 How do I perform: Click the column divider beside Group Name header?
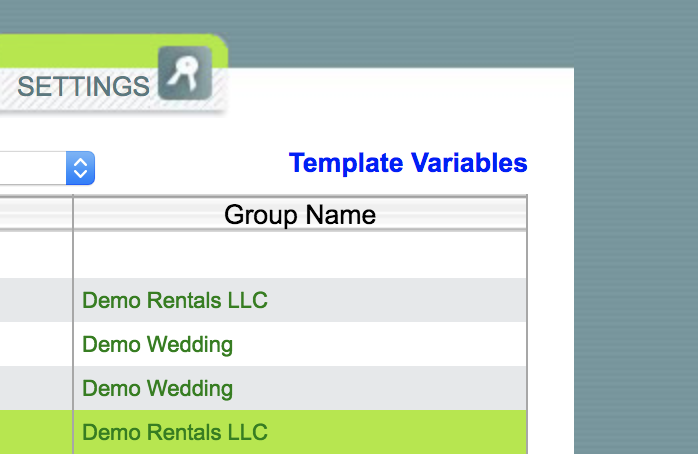click(x=73, y=214)
